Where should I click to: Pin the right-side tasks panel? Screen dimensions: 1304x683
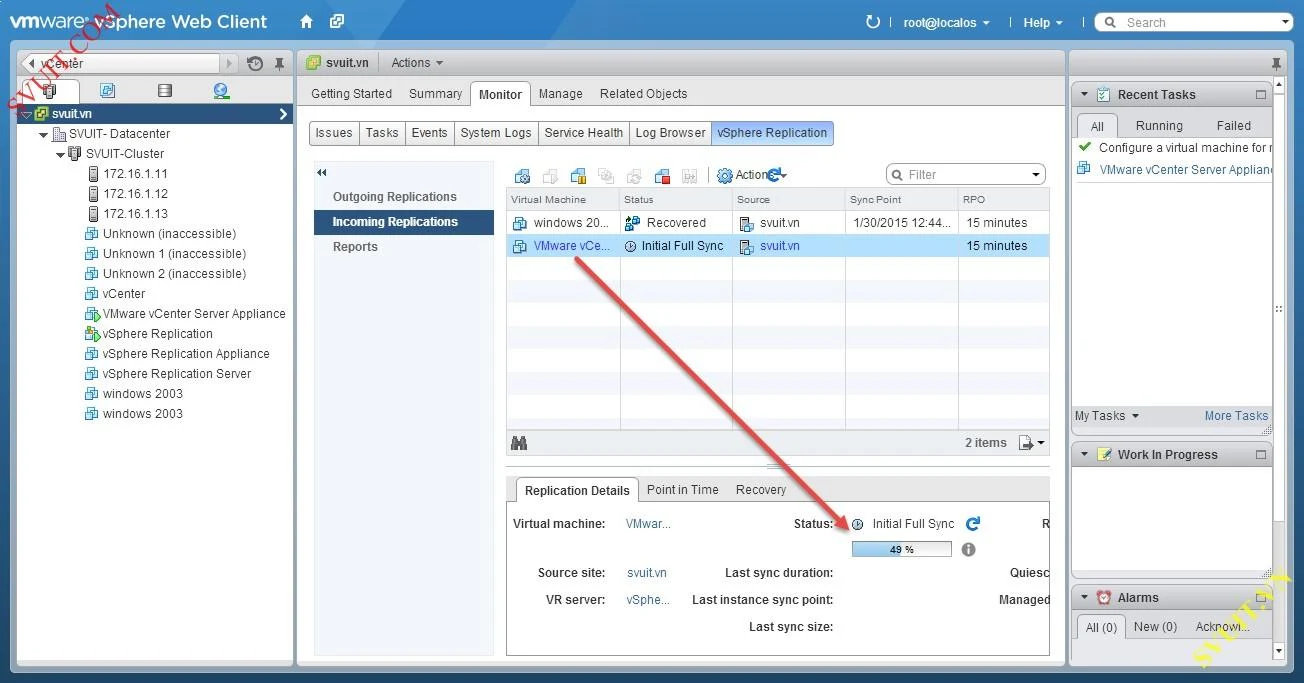pyautogui.click(x=1276, y=63)
